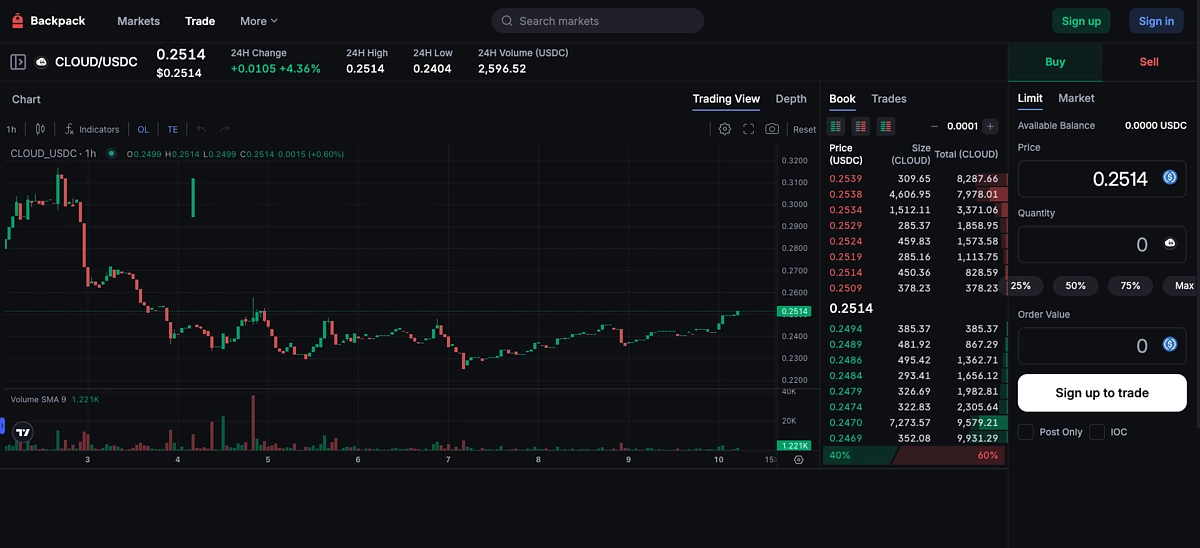
Task: Click ask row priced 0.2538
Action: (x=913, y=194)
